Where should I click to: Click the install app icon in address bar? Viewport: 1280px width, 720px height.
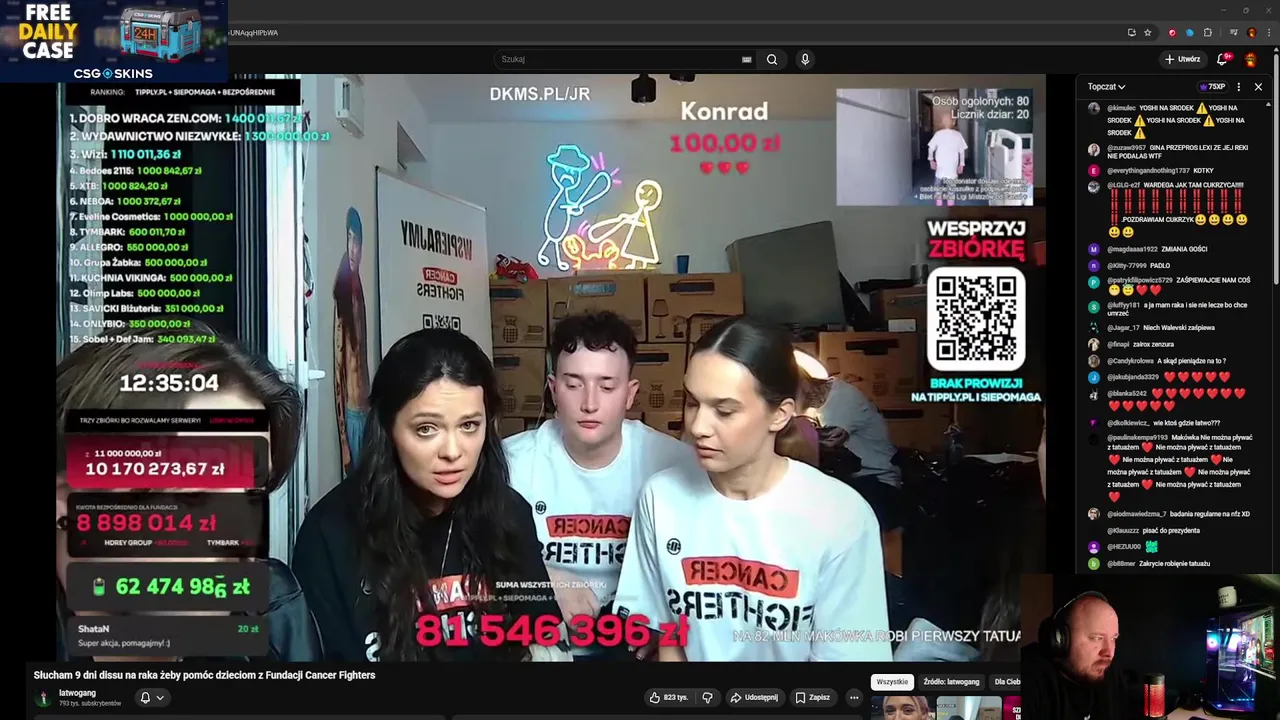(1132, 32)
